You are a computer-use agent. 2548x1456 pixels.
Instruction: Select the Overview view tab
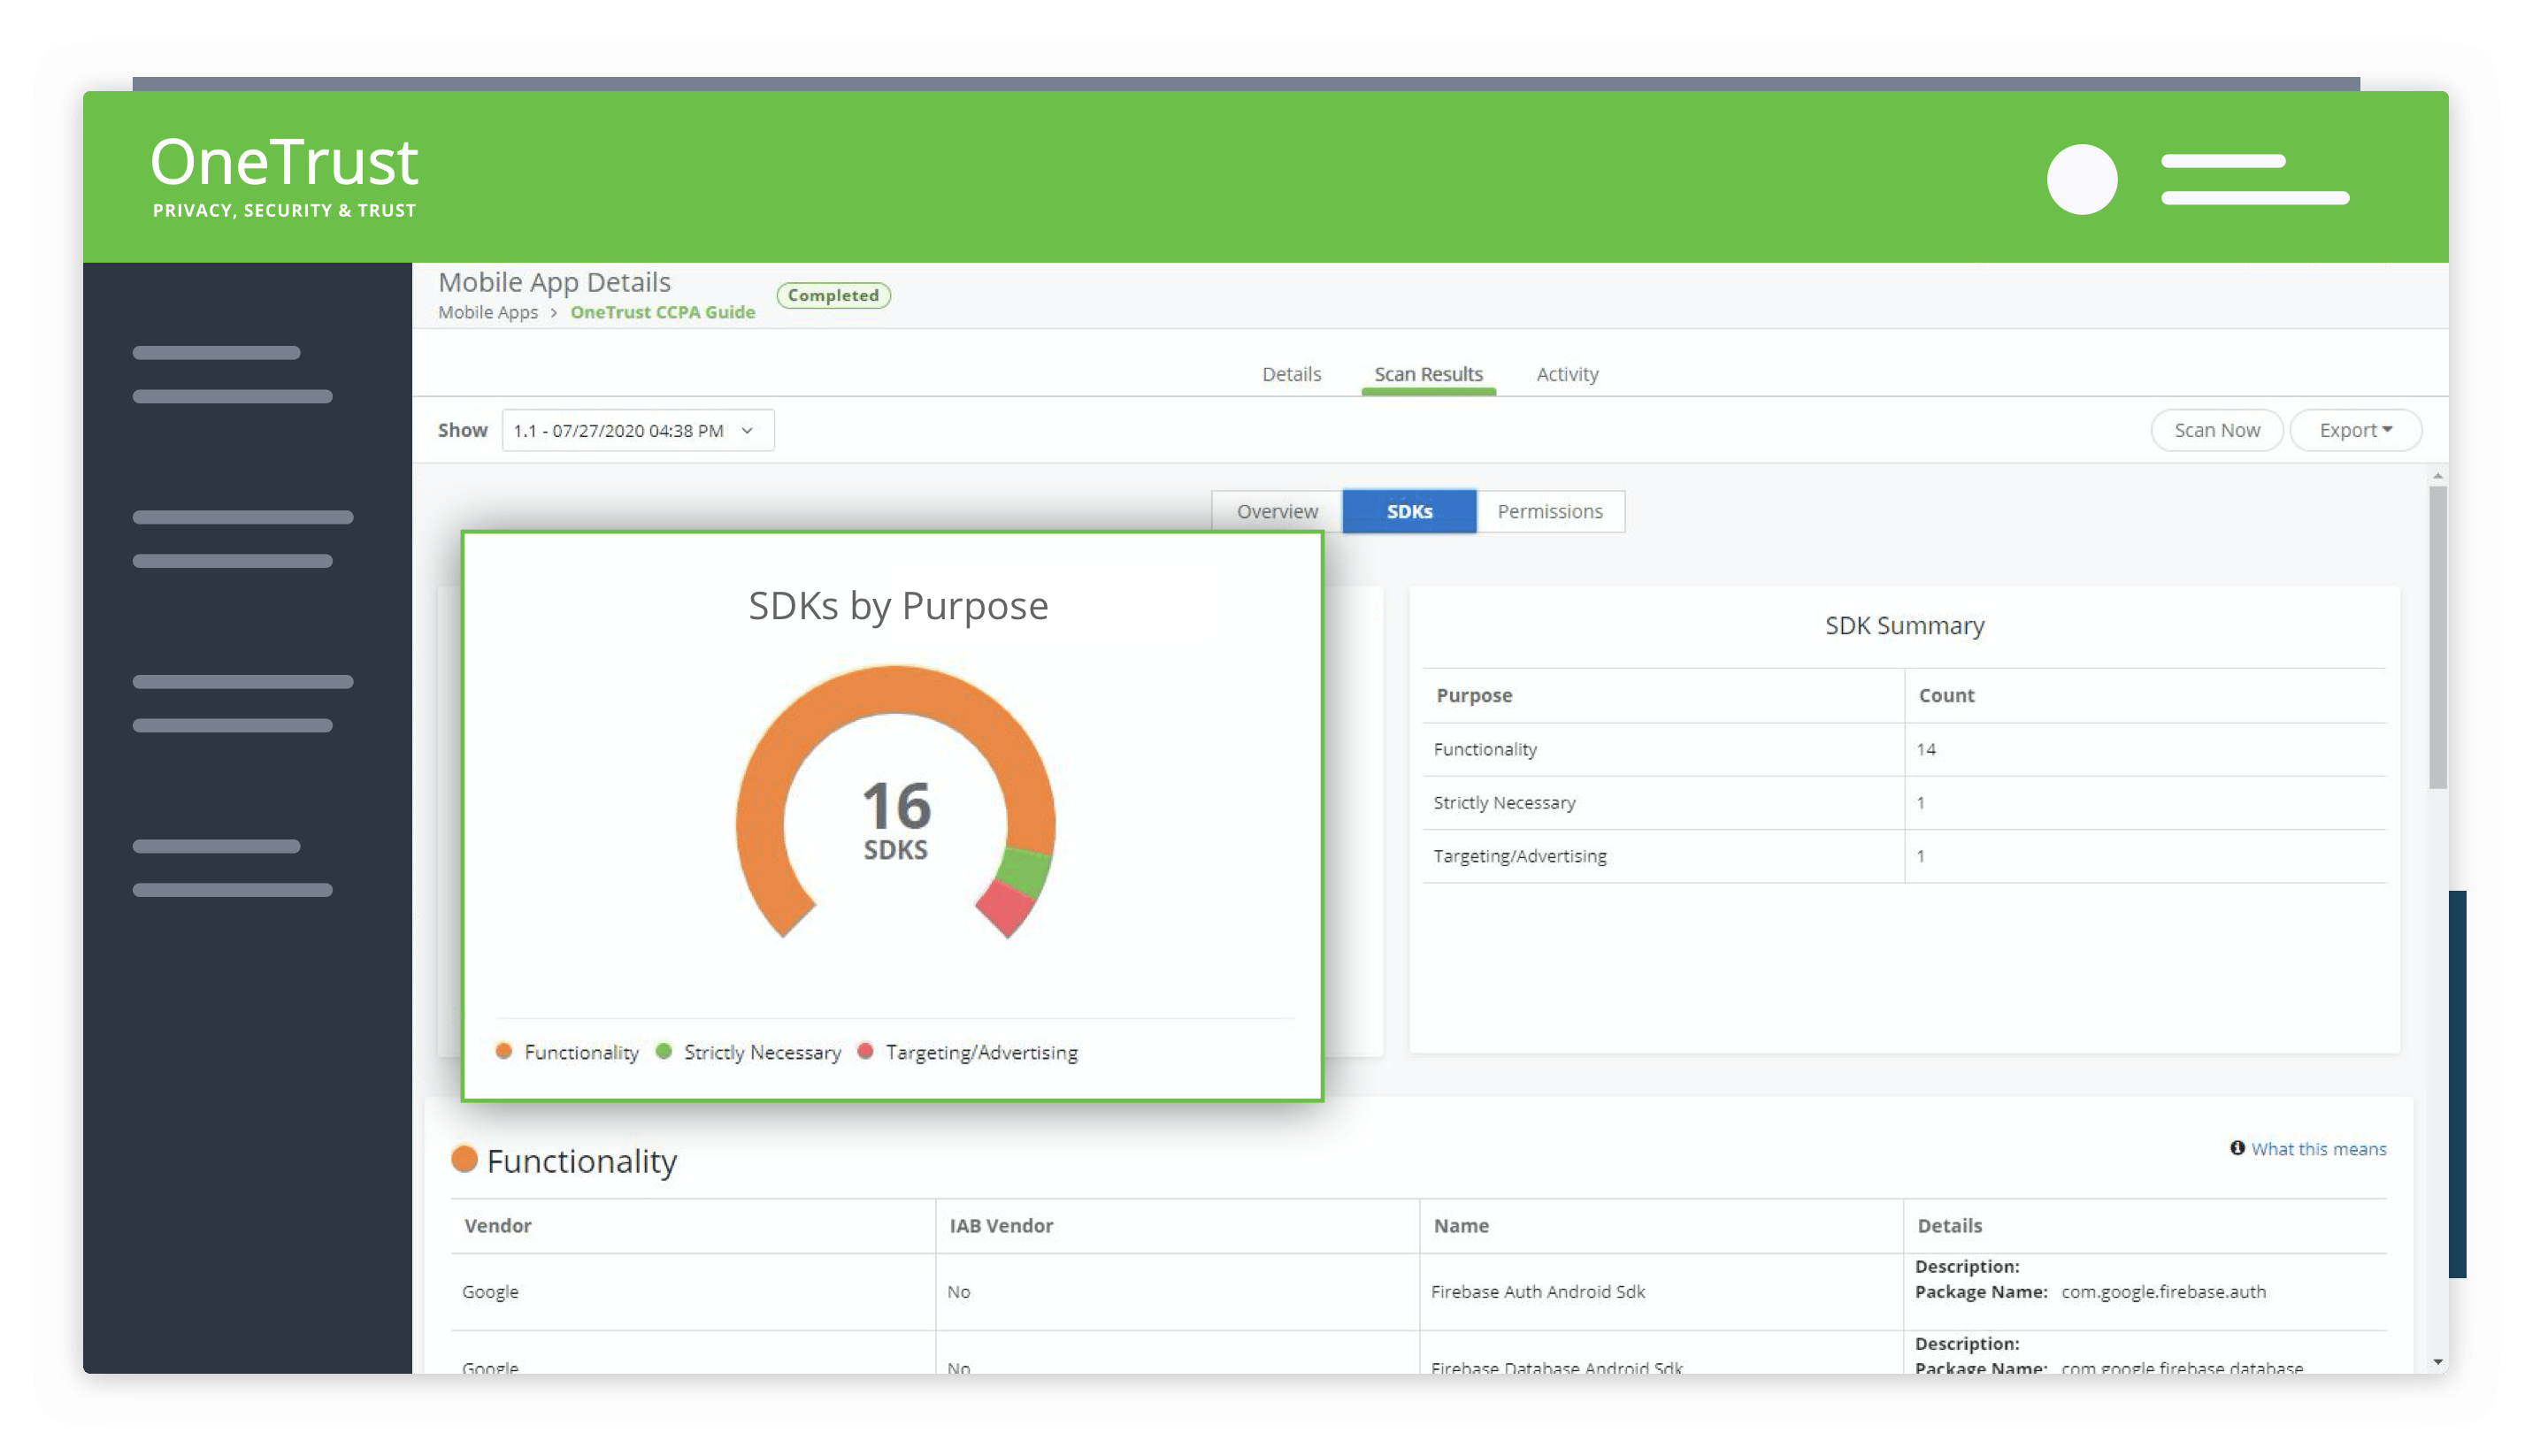pyautogui.click(x=1277, y=511)
